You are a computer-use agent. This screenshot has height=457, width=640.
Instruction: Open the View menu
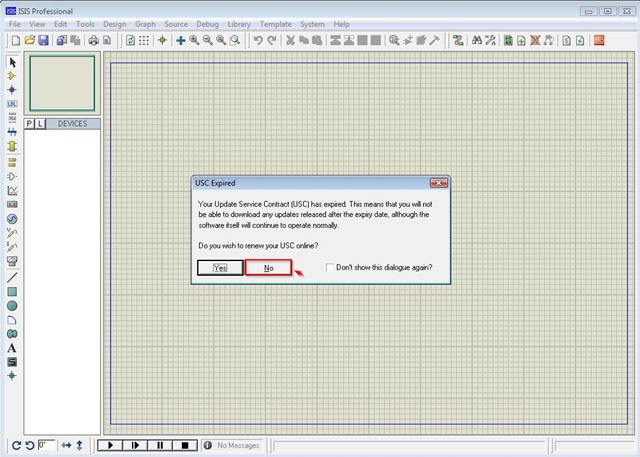point(37,24)
